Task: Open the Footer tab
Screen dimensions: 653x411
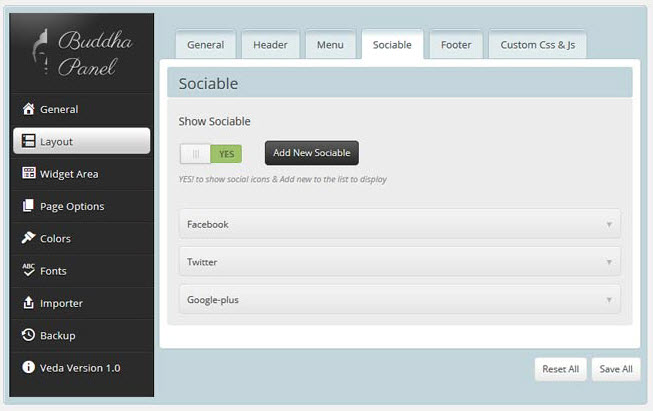Action: [x=456, y=45]
